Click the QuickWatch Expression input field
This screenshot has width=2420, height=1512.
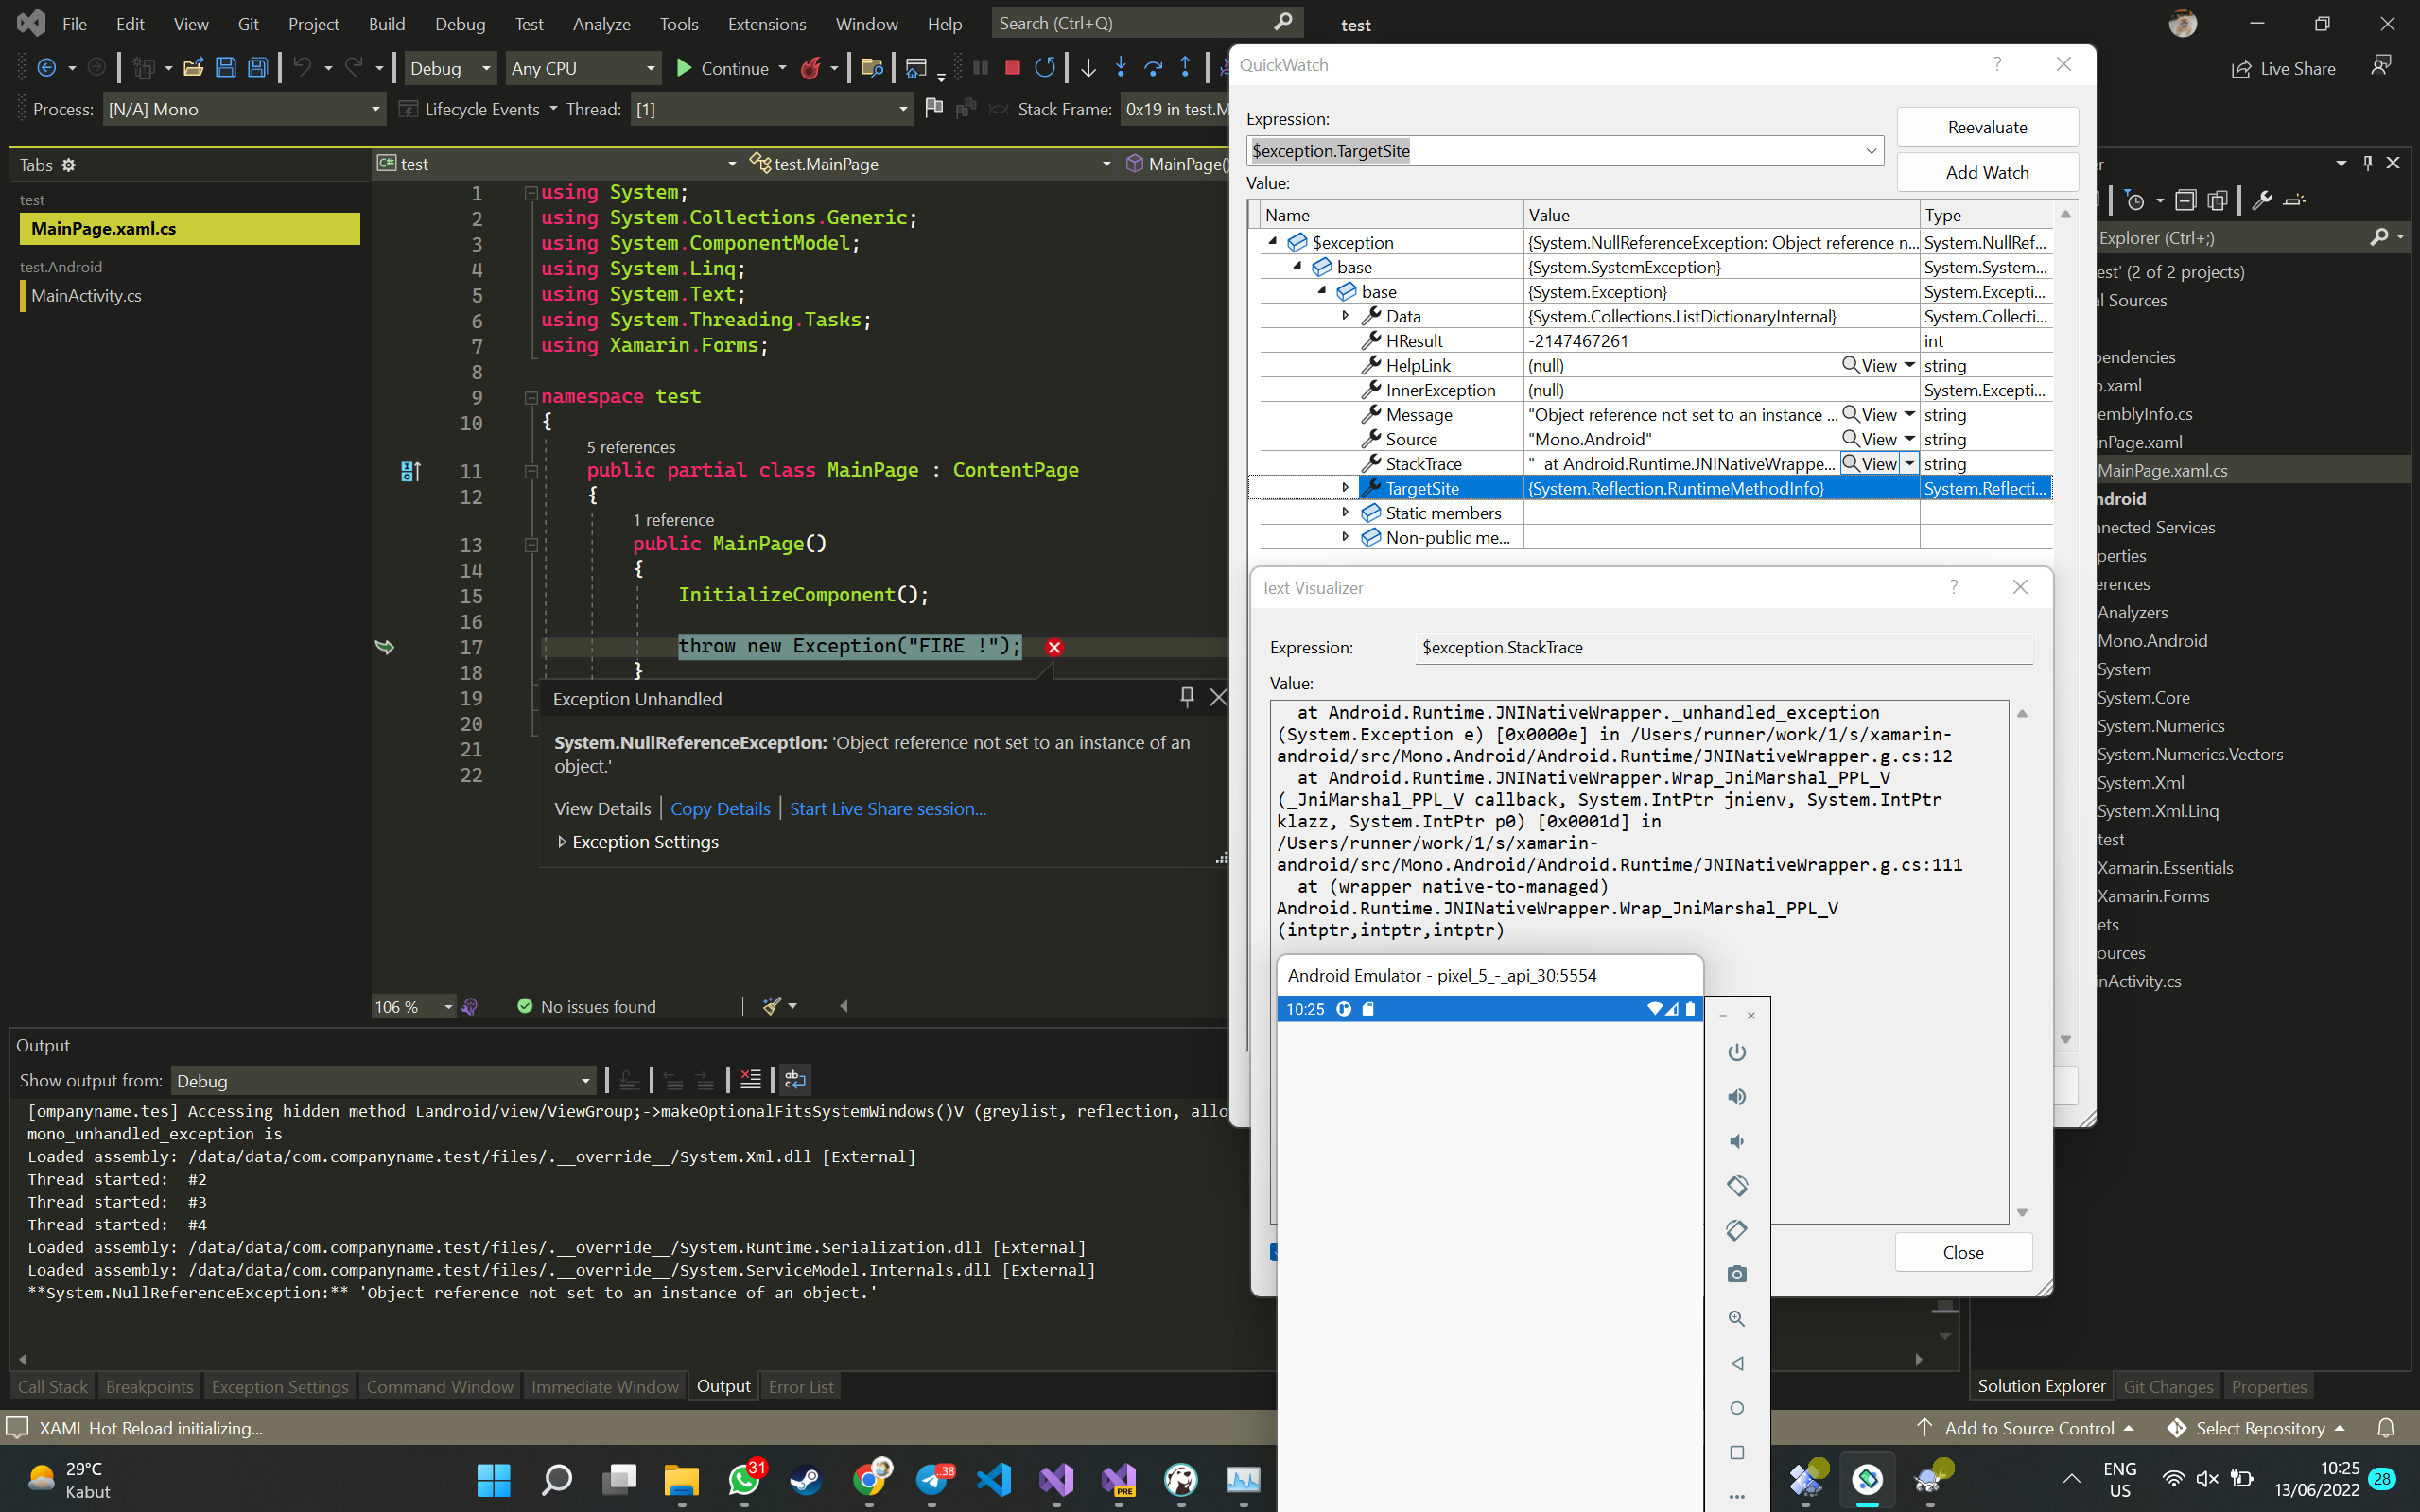coord(1563,151)
